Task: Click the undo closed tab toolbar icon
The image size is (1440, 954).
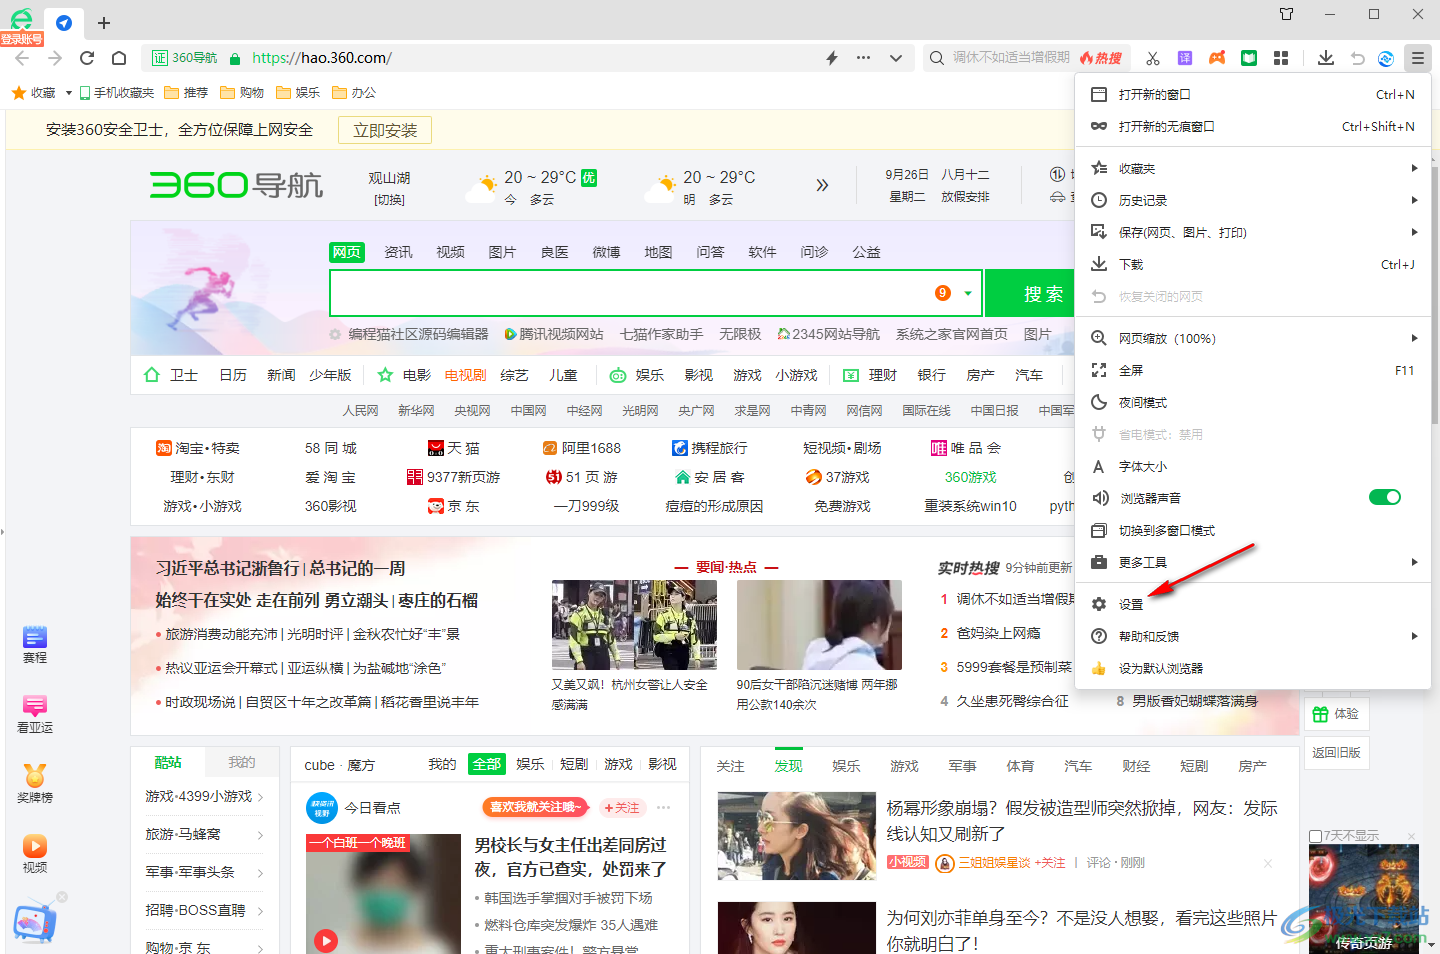Action: (1357, 58)
